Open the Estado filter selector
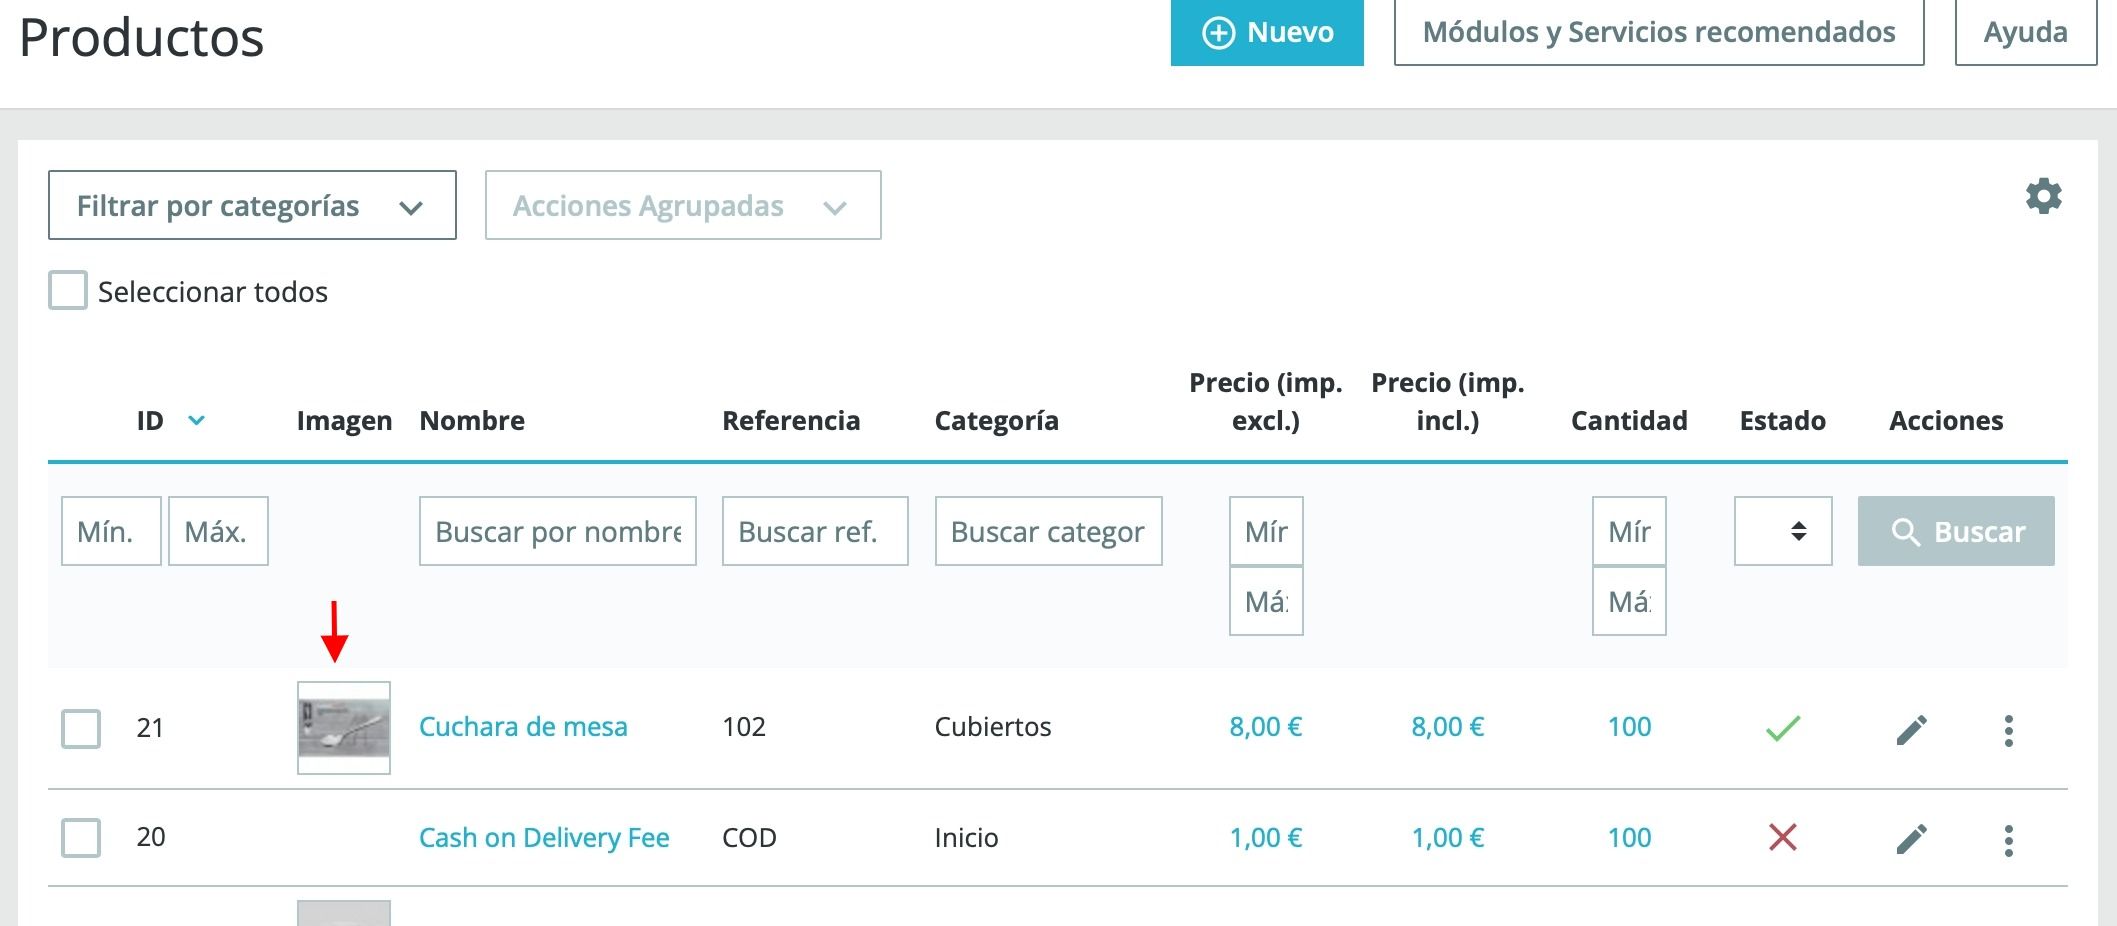Screen dimensions: 2117x926 coord(1783,531)
